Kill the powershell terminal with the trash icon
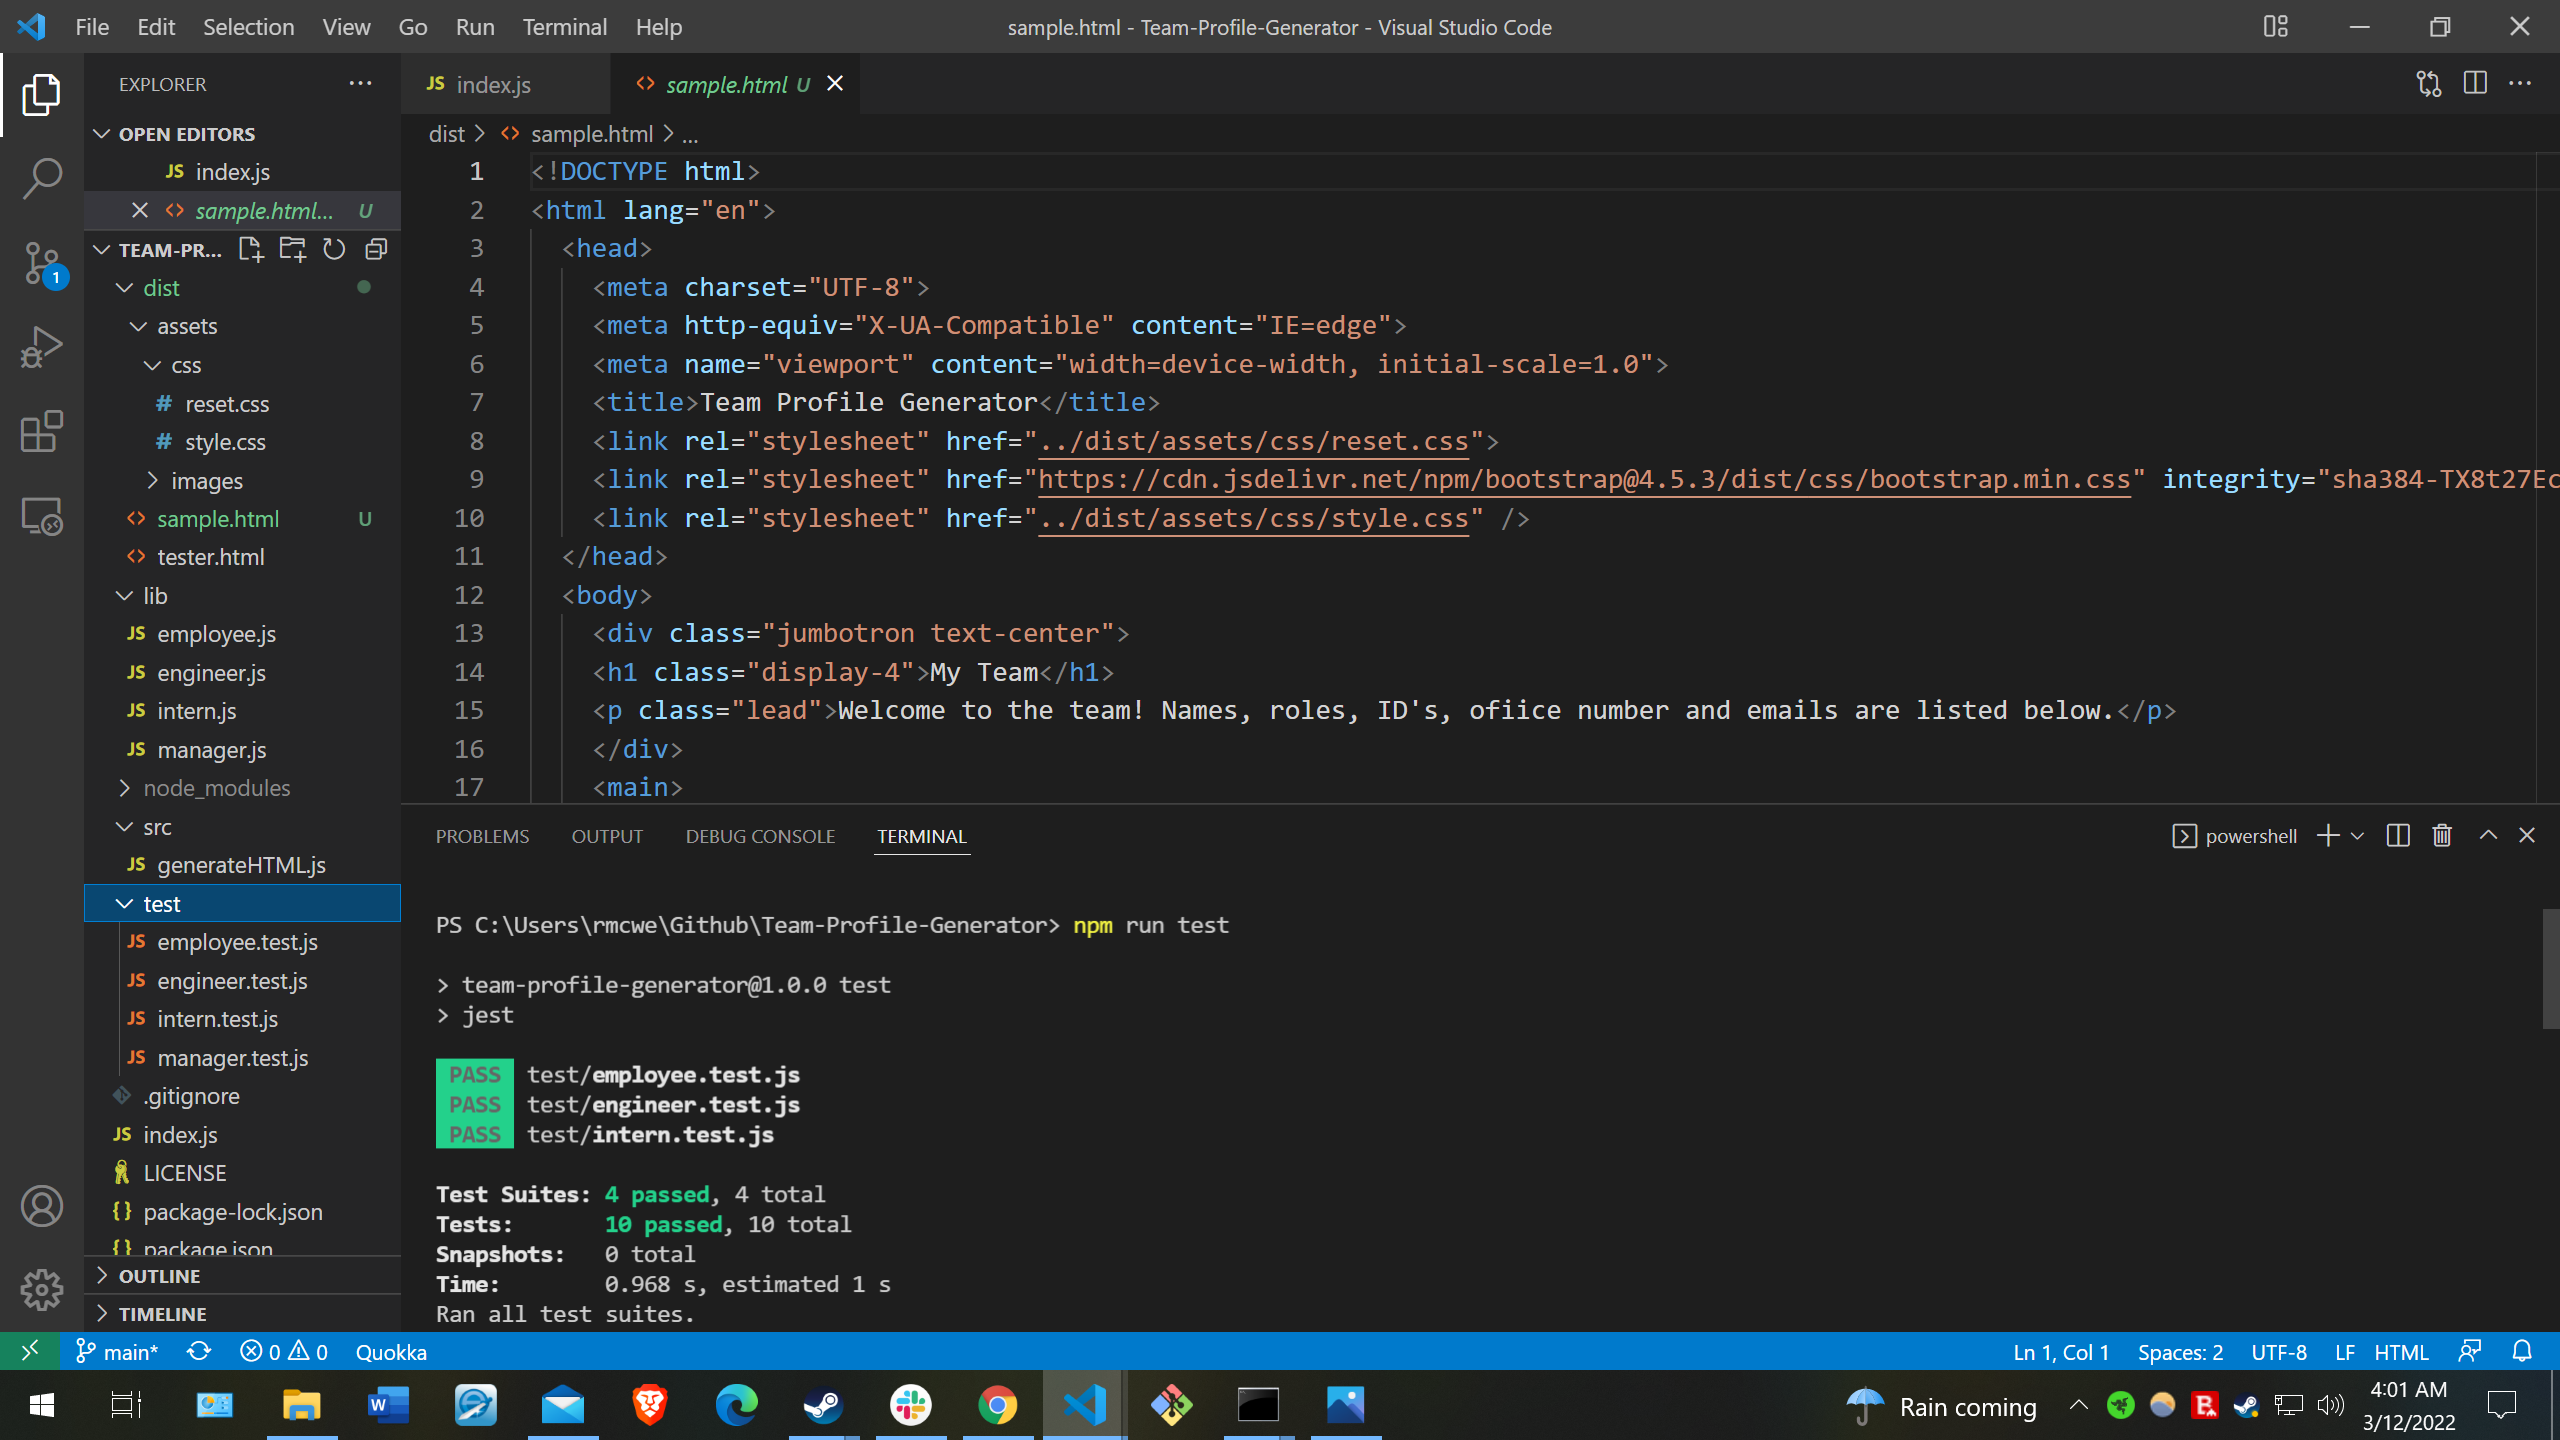Image resolution: width=2560 pixels, height=1440 pixels. coord(2442,835)
